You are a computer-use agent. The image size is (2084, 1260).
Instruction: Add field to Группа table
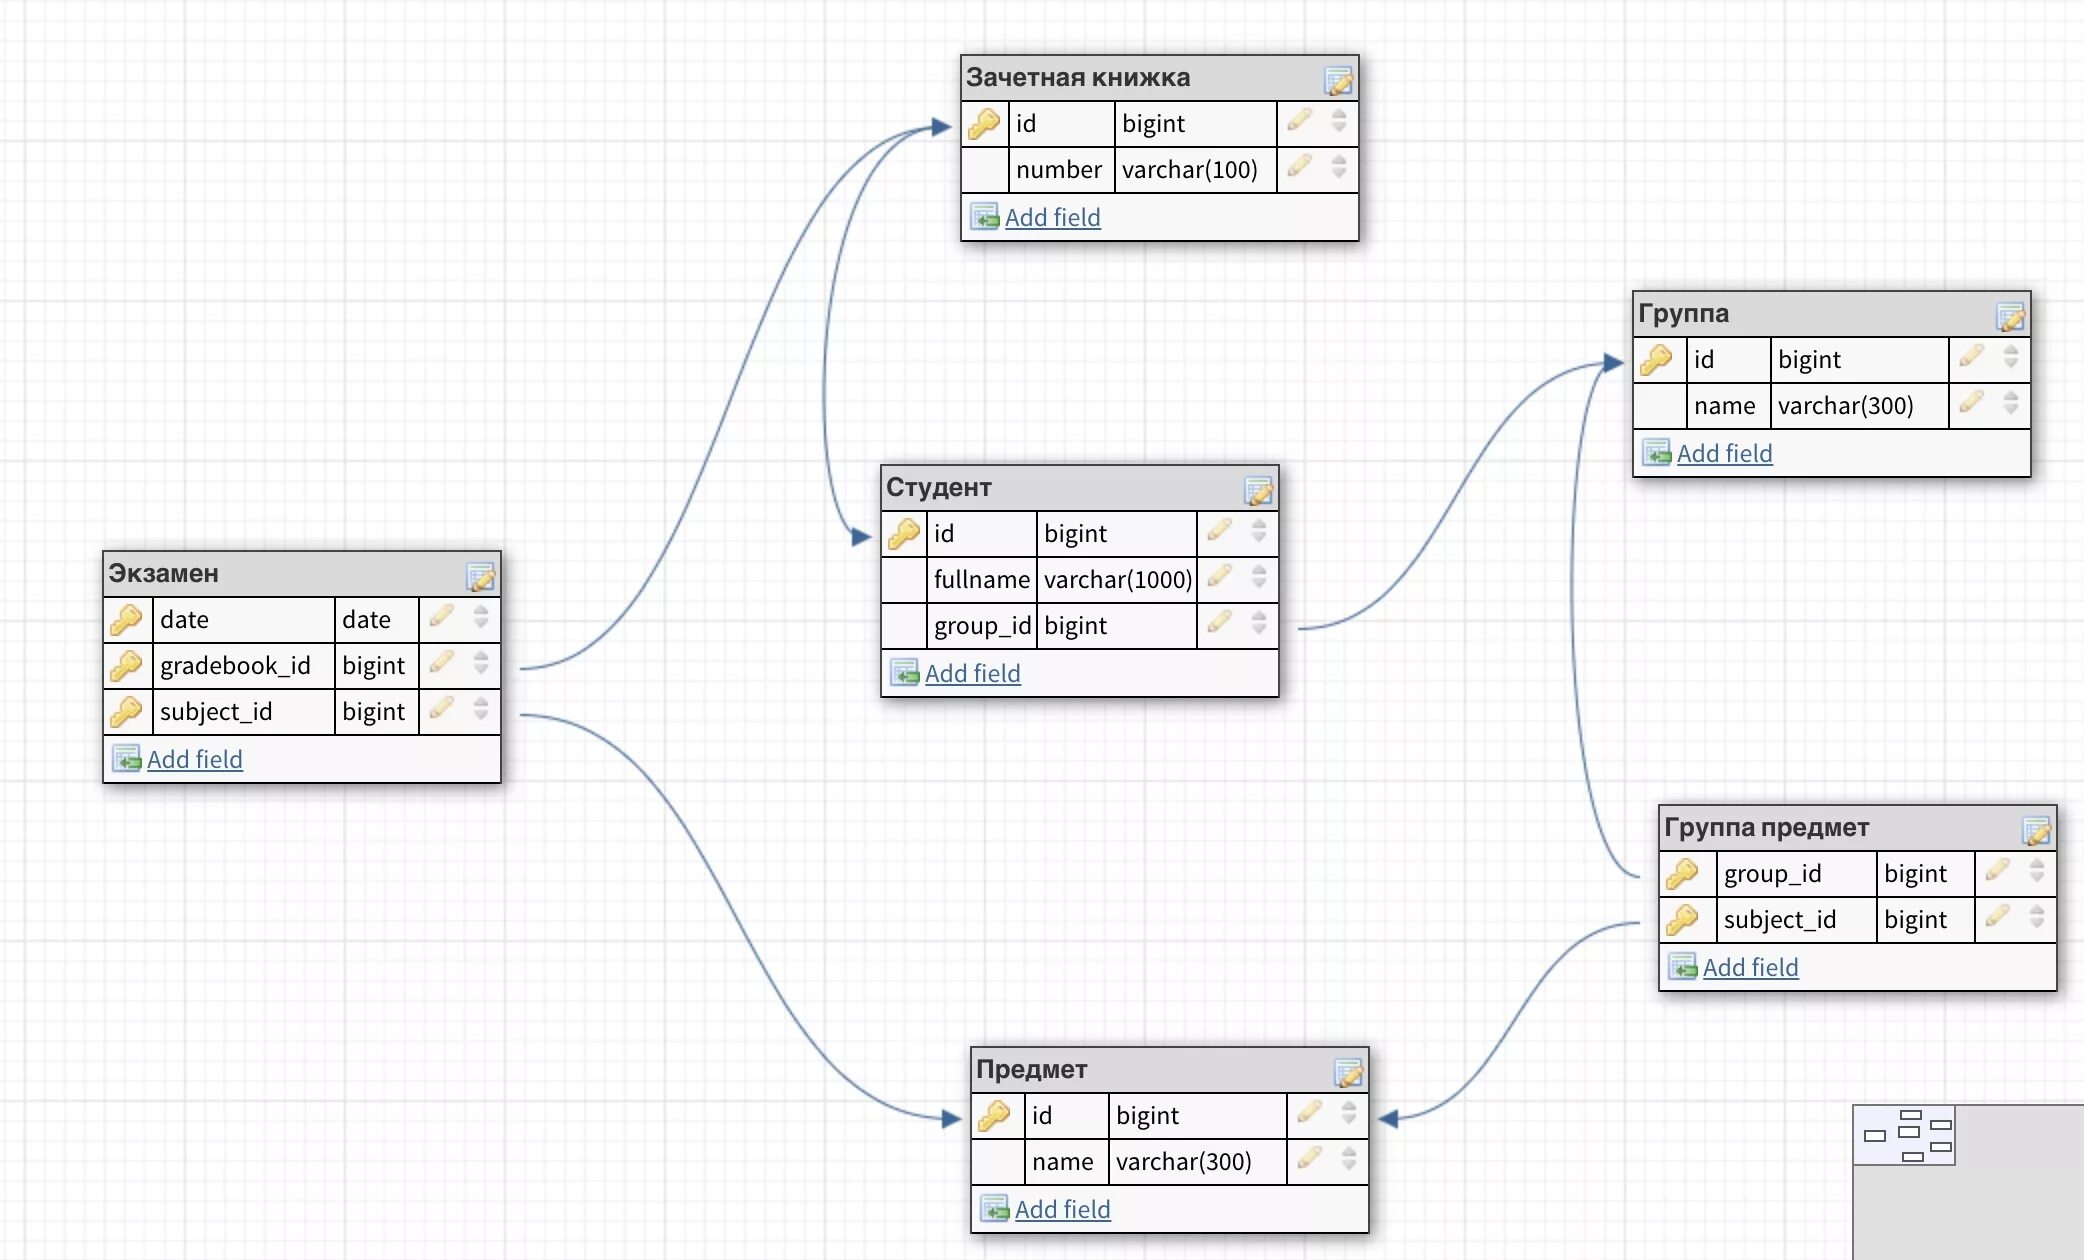pos(1724,453)
